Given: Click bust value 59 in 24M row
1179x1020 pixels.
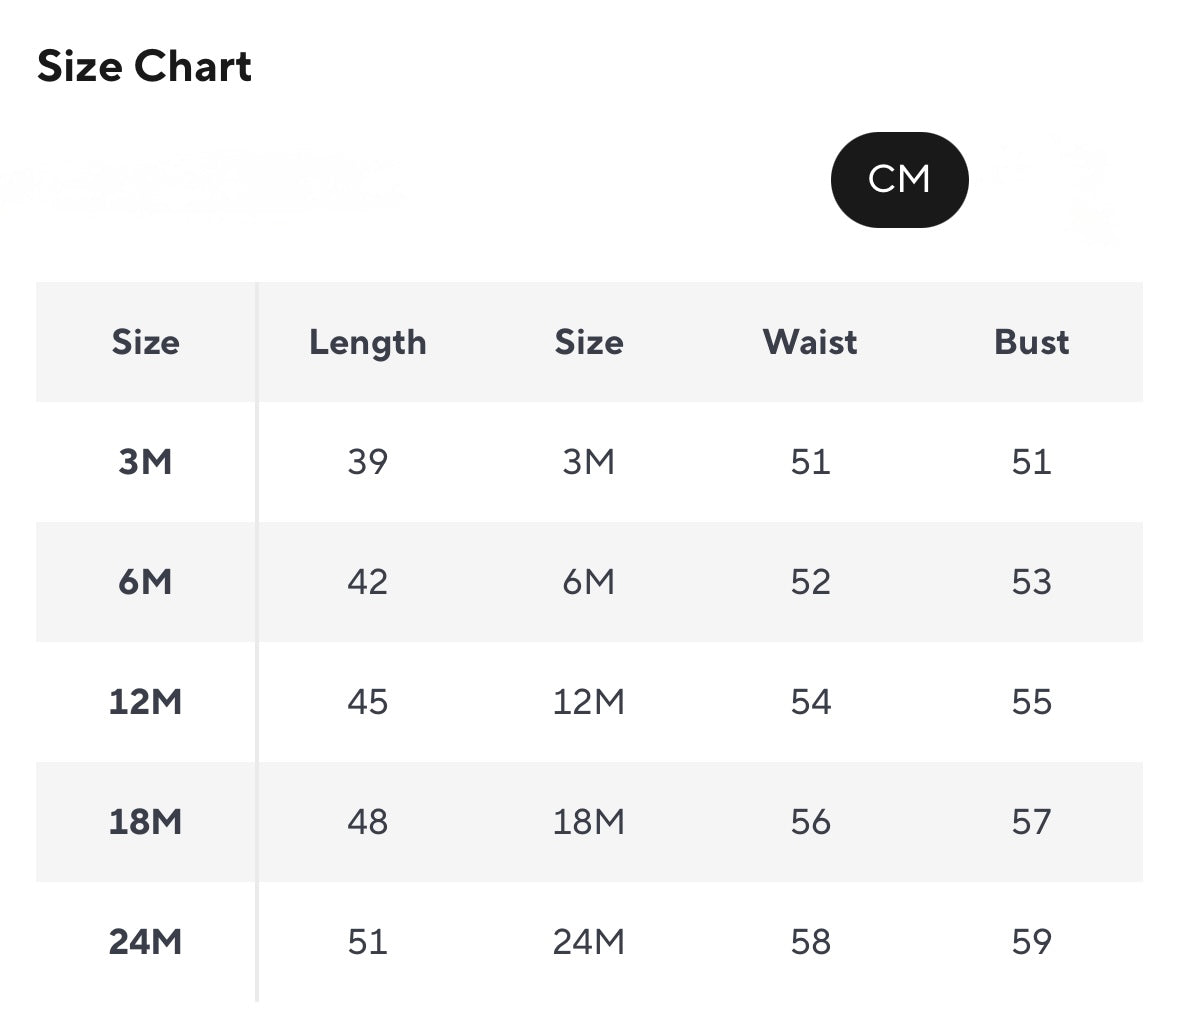Looking at the screenshot, I should (1031, 942).
